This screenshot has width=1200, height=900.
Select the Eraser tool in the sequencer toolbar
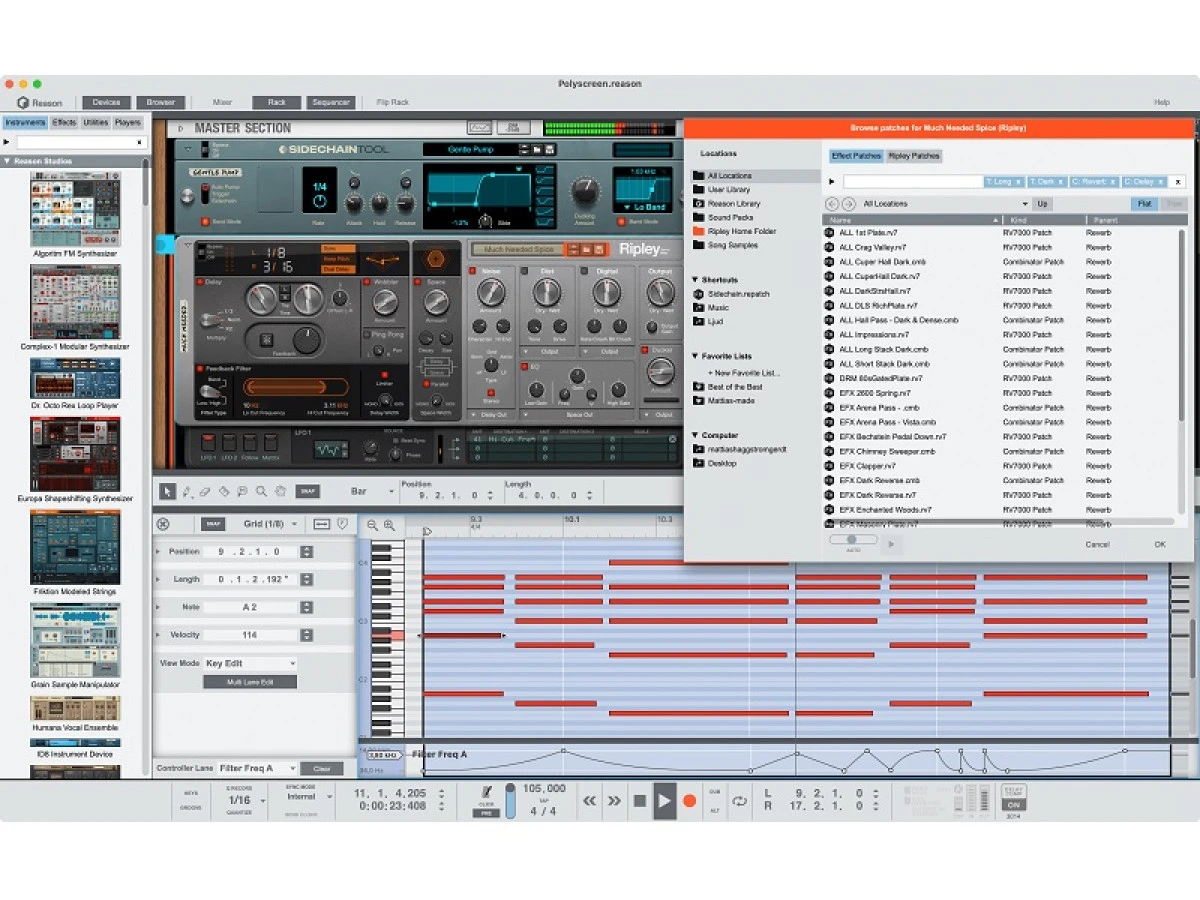[204, 492]
